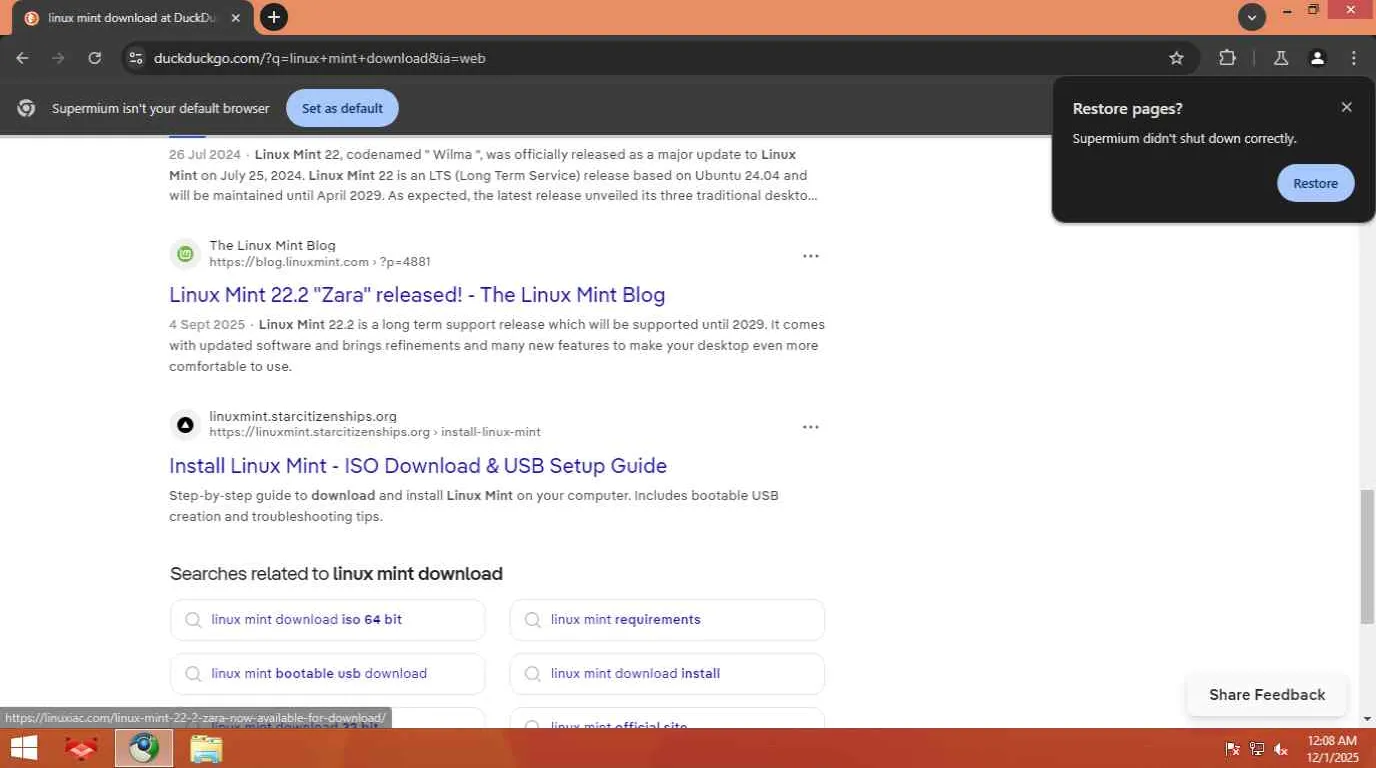Open the taskbar clock showing 12:08 AM
The height and width of the screenshot is (768, 1376).
click(x=1332, y=749)
